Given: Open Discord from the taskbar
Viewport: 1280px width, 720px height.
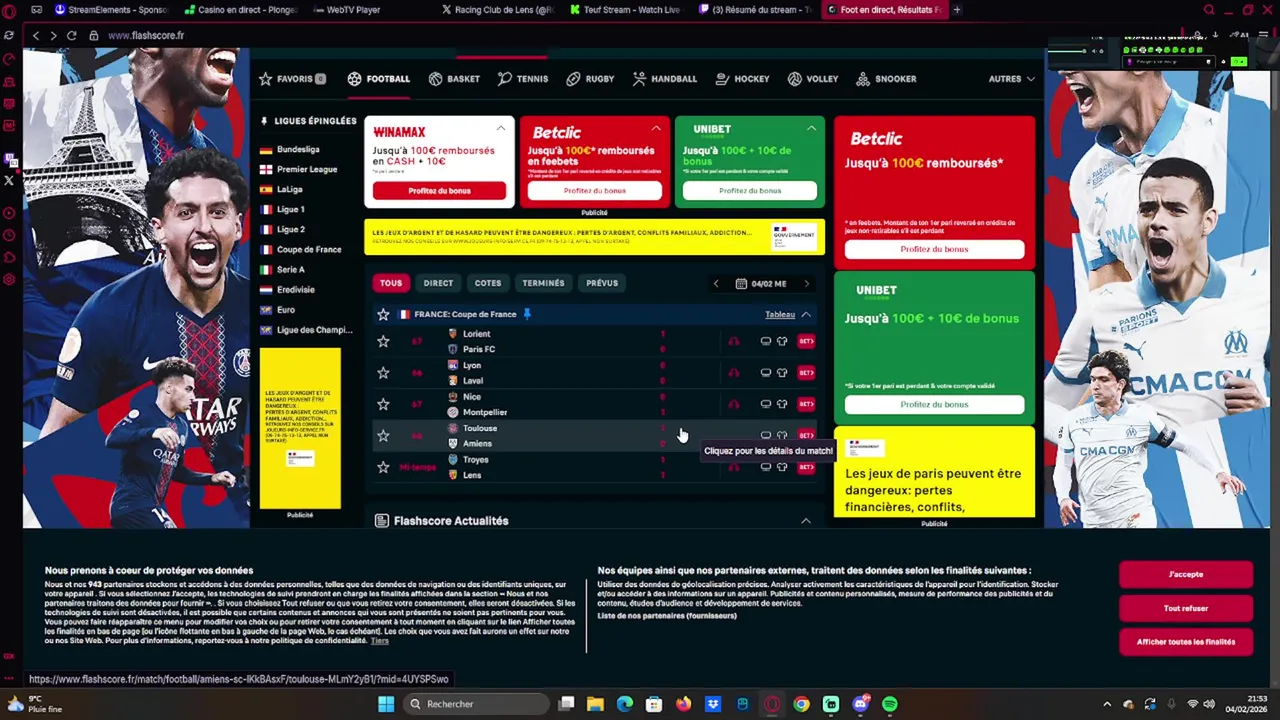Looking at the screenshot, I should 860,704.
